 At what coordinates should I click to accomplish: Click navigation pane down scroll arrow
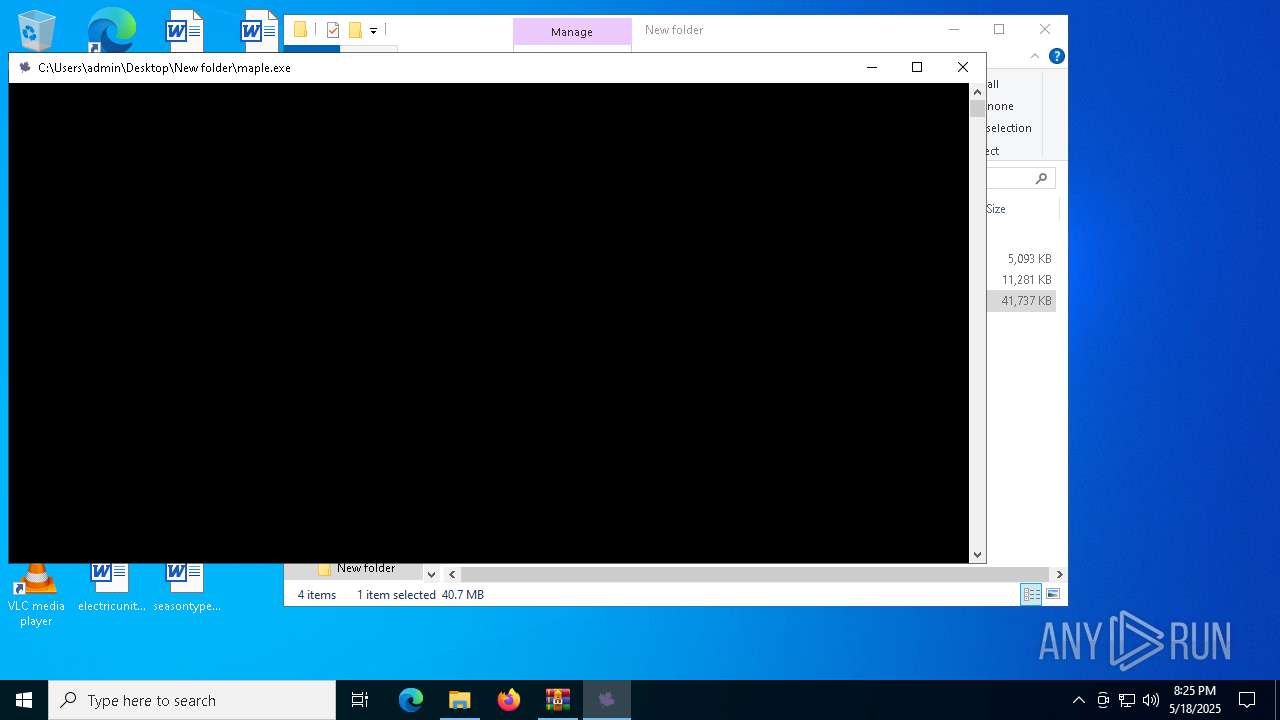pyautogui.click(x=431, y=574)
